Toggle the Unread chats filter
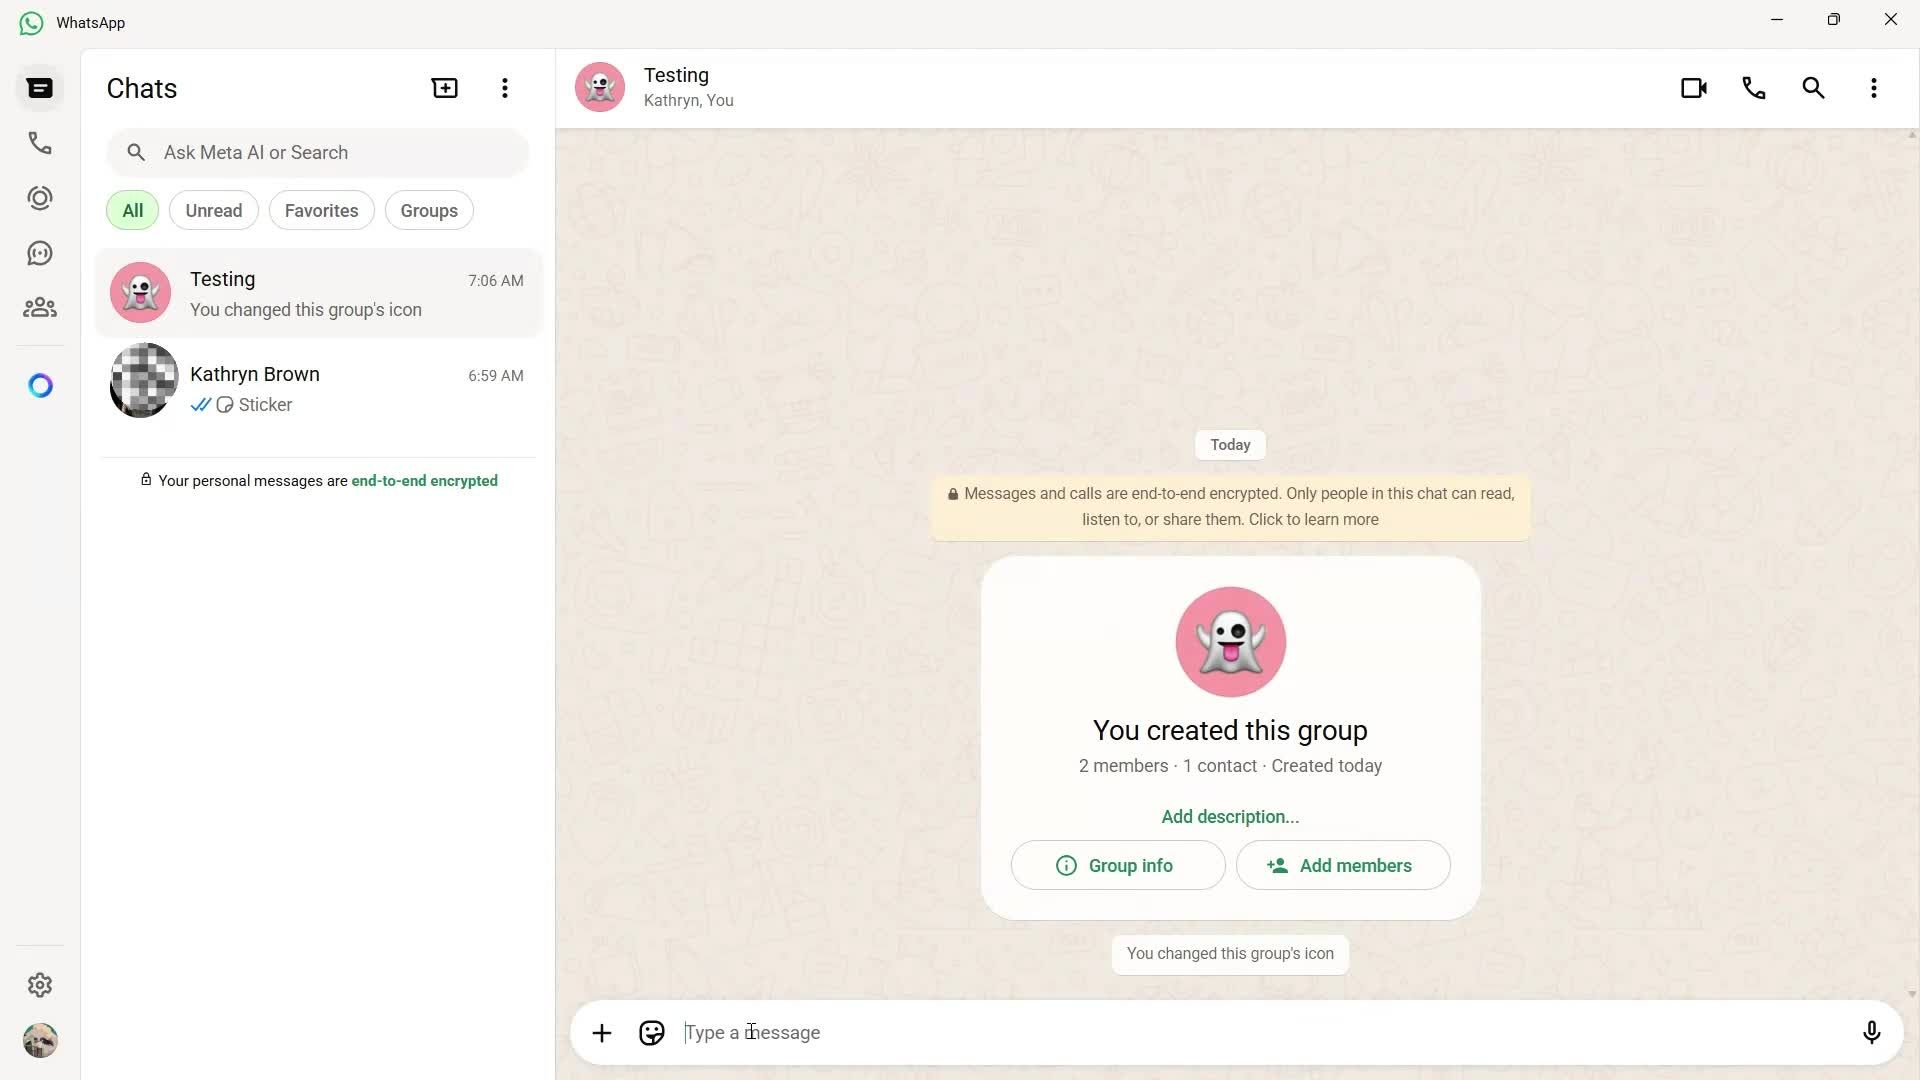Image resolution: width=1920 pixels, height=1080 pixels. click(x=213, y=210)
